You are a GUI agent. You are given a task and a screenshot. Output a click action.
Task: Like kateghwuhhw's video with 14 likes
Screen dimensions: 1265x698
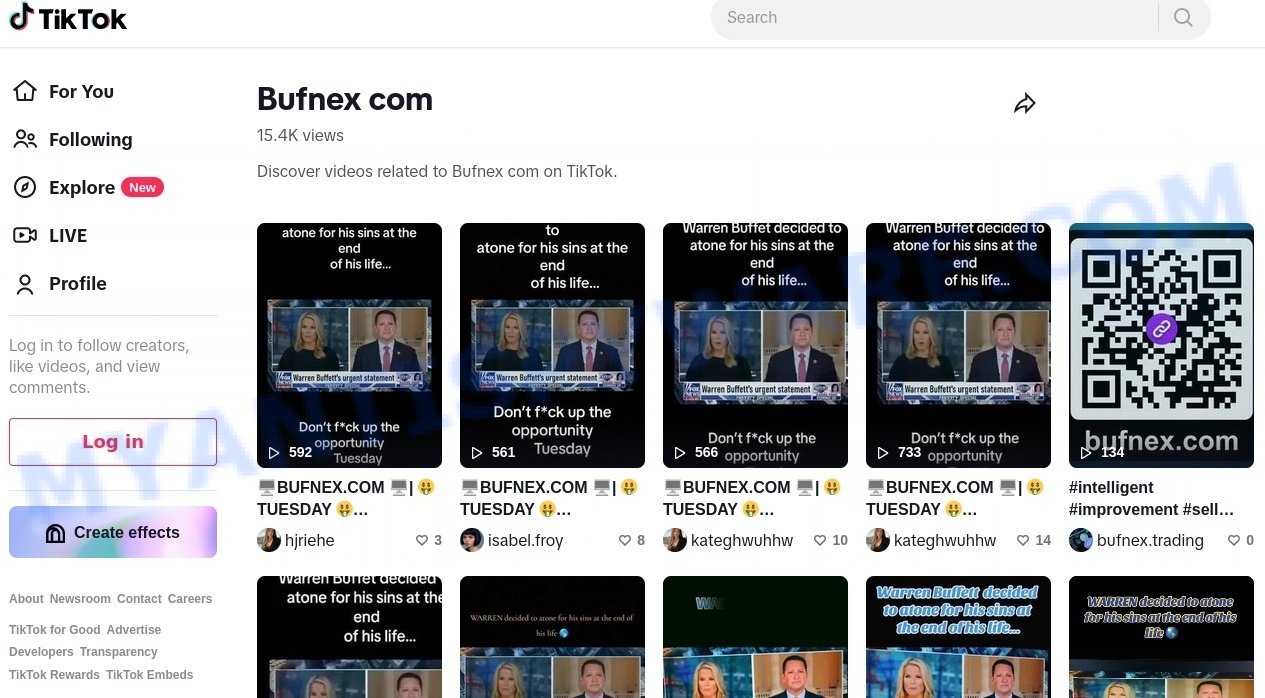[1023, 540]
